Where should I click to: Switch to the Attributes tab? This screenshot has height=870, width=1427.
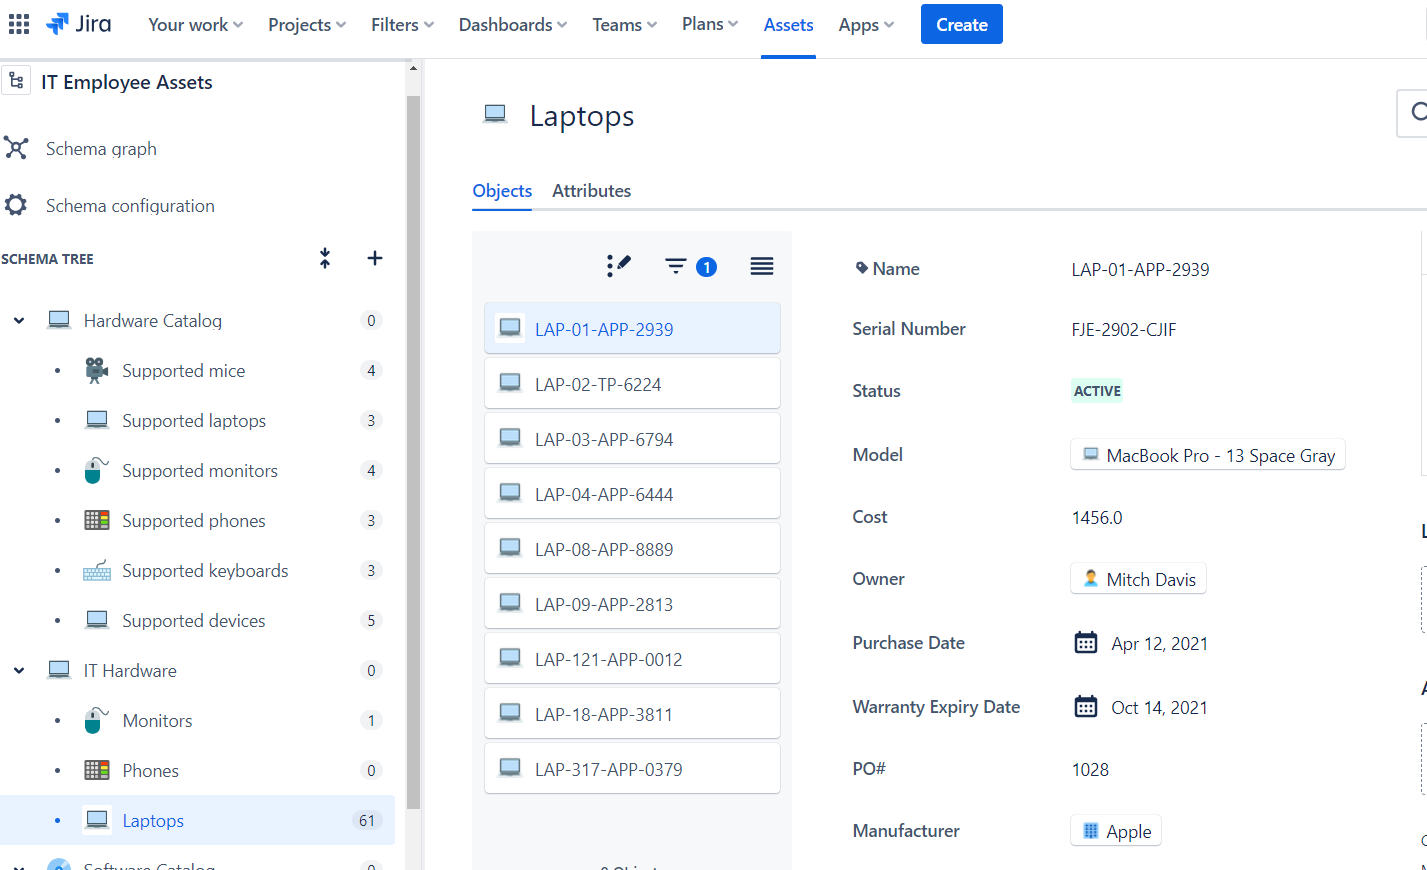(x=590, y=190)
